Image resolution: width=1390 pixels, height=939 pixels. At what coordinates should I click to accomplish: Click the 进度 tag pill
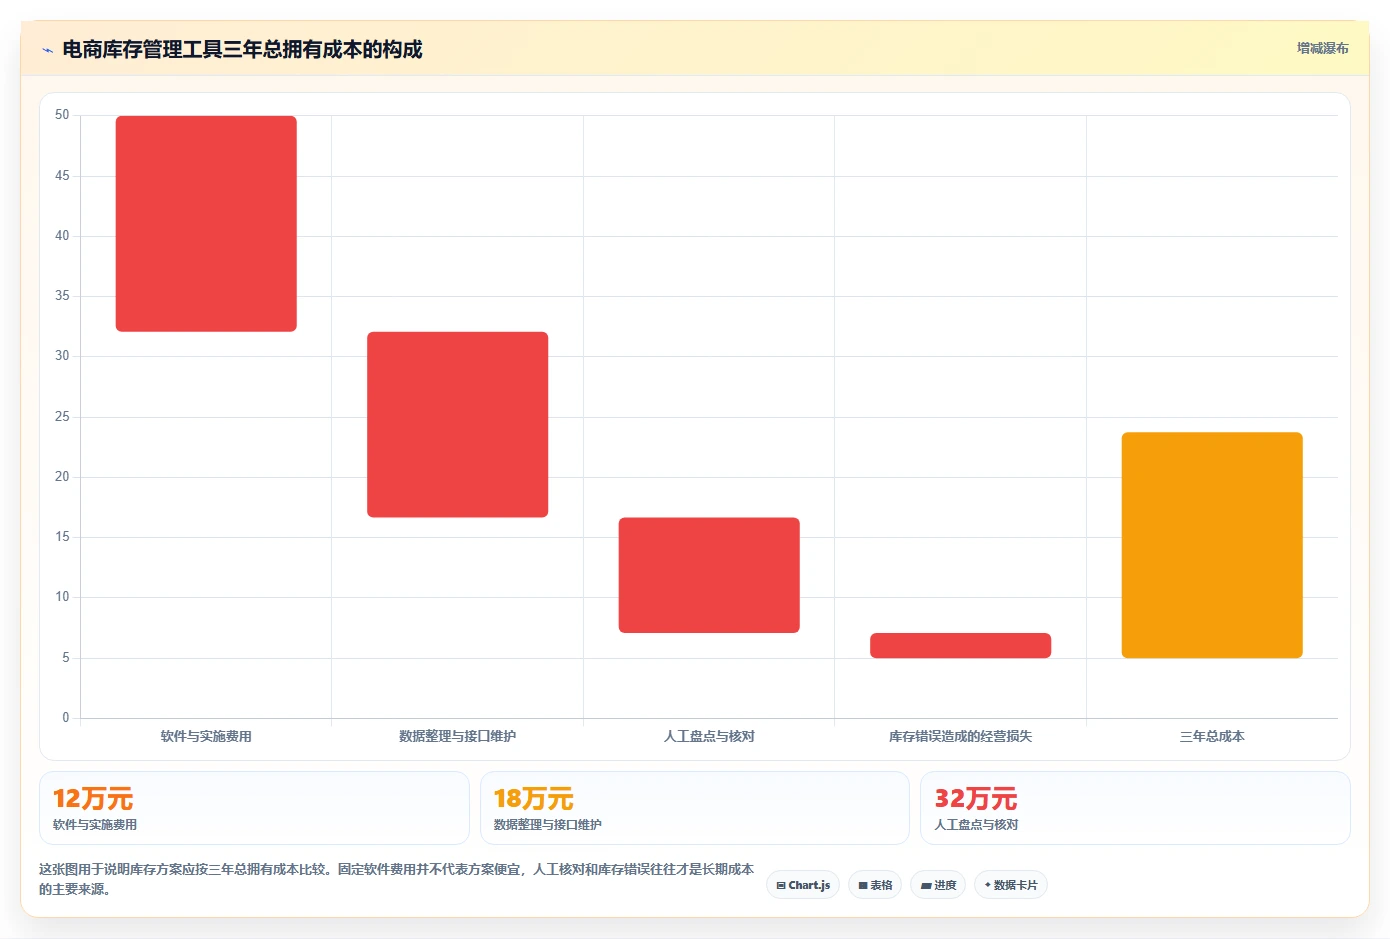tap(938, 885)
